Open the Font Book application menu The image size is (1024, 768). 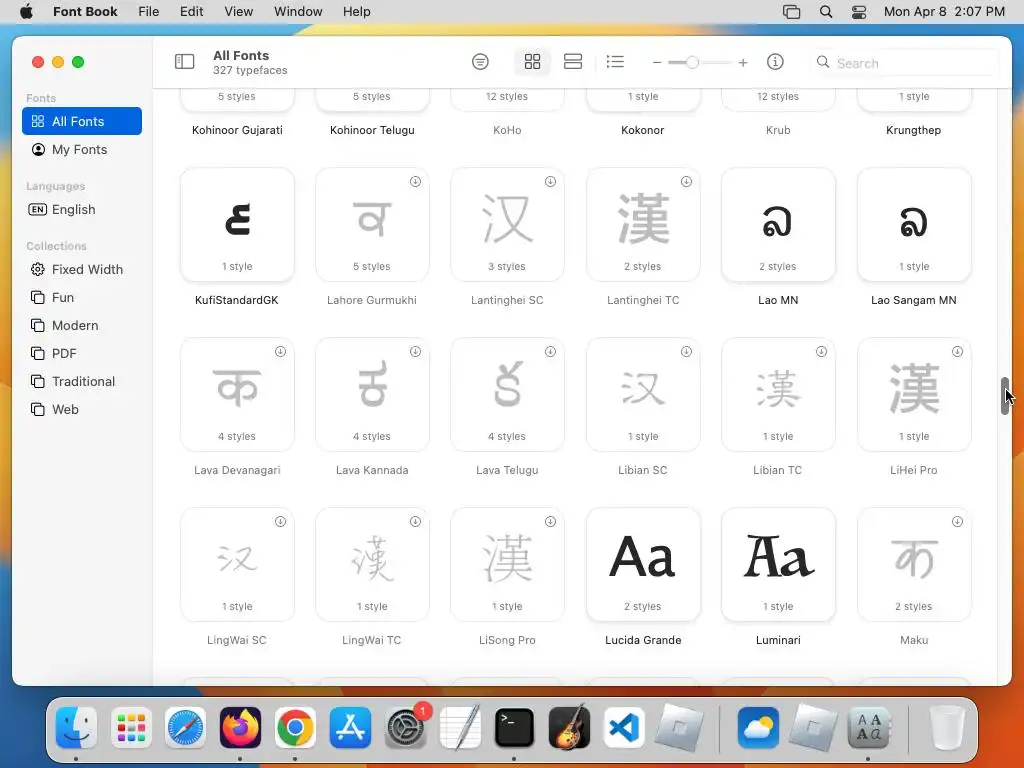[x=85, y=12]
